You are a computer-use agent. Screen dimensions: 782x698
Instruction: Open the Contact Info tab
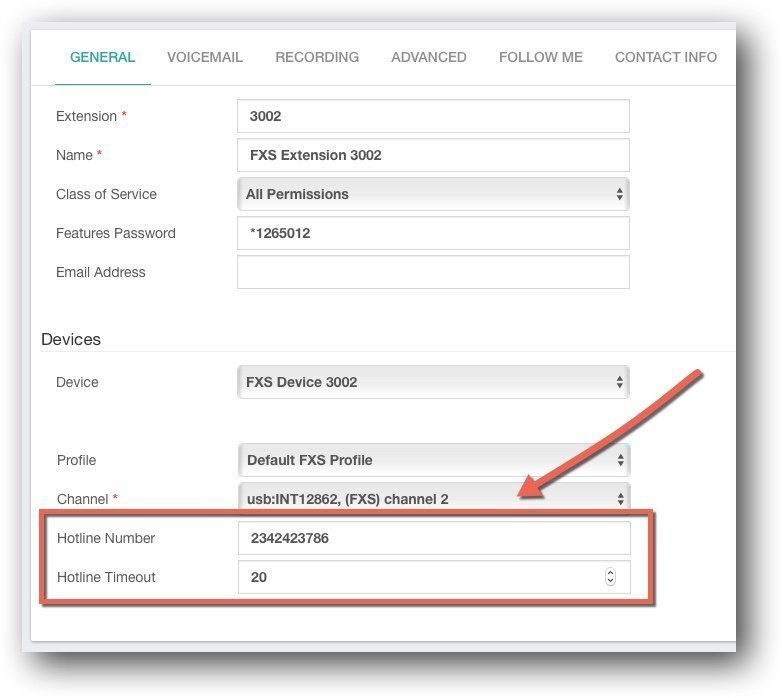pyautogui.click(x=666, y=57)
